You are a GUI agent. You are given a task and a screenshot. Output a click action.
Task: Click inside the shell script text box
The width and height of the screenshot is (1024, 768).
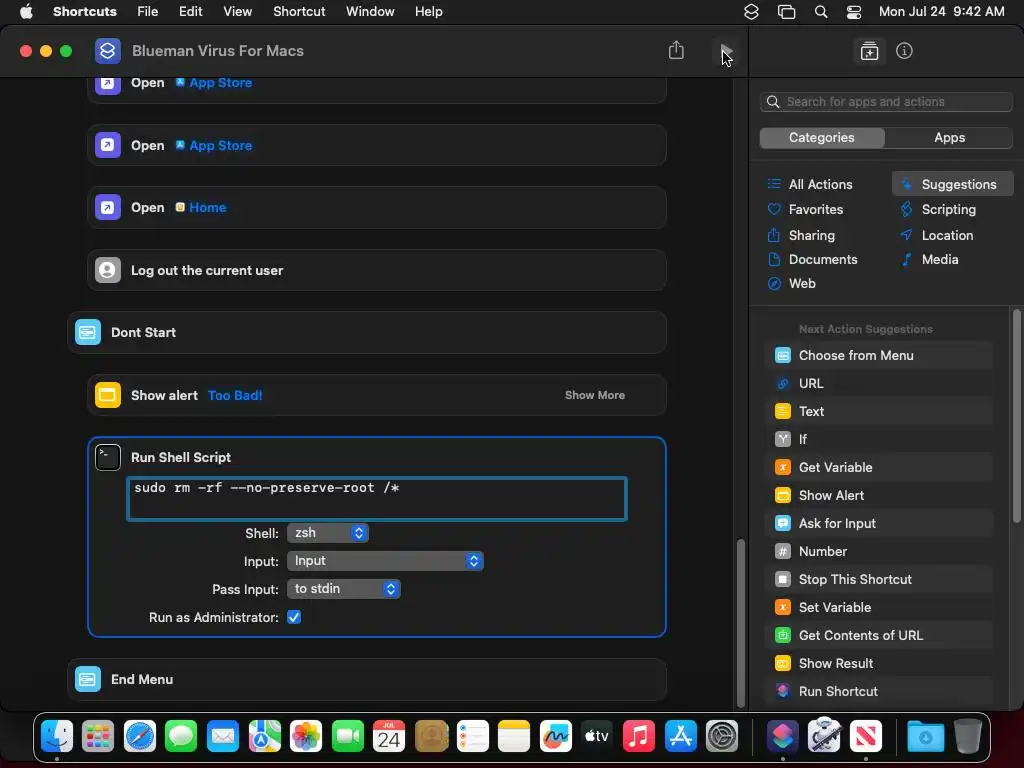coord(377,499)
